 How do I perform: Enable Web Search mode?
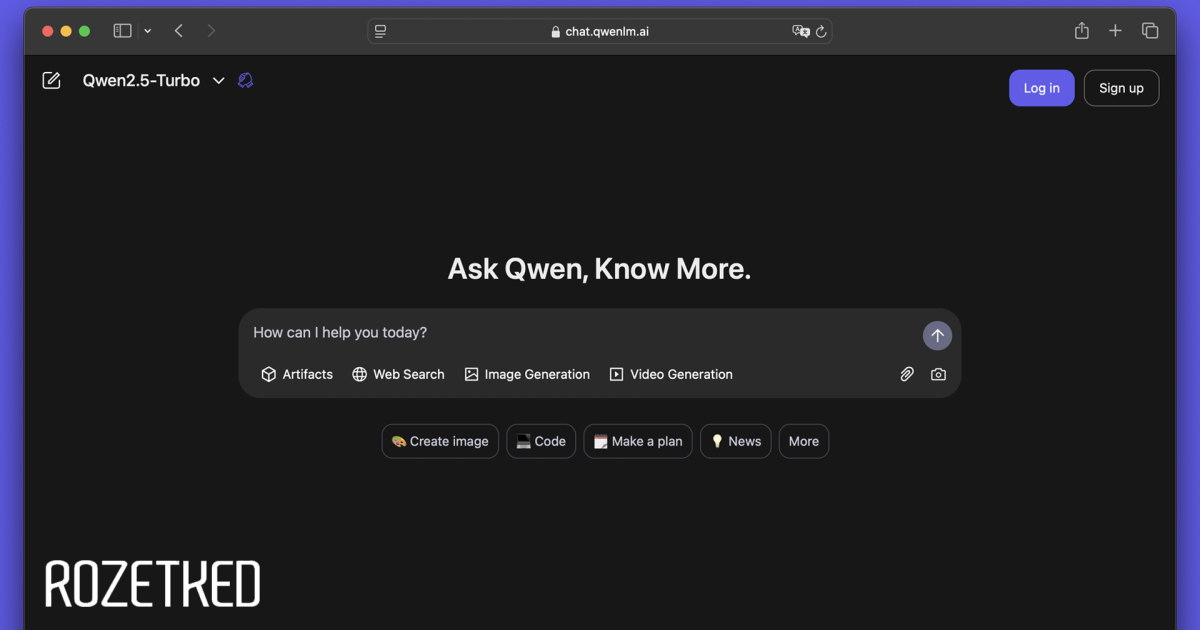(x=398, y=374)
